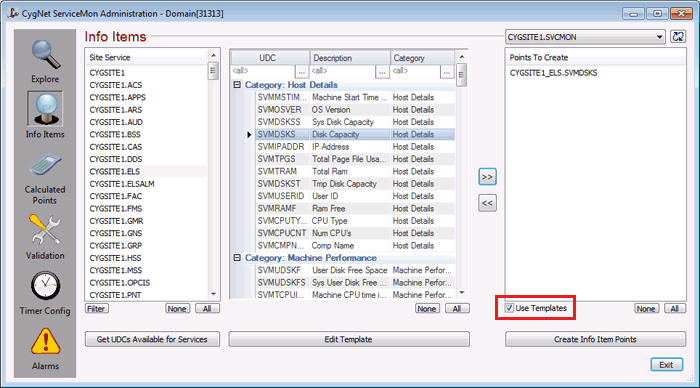Click UDC grid scroll down arrow

click(x=462, y=293)
